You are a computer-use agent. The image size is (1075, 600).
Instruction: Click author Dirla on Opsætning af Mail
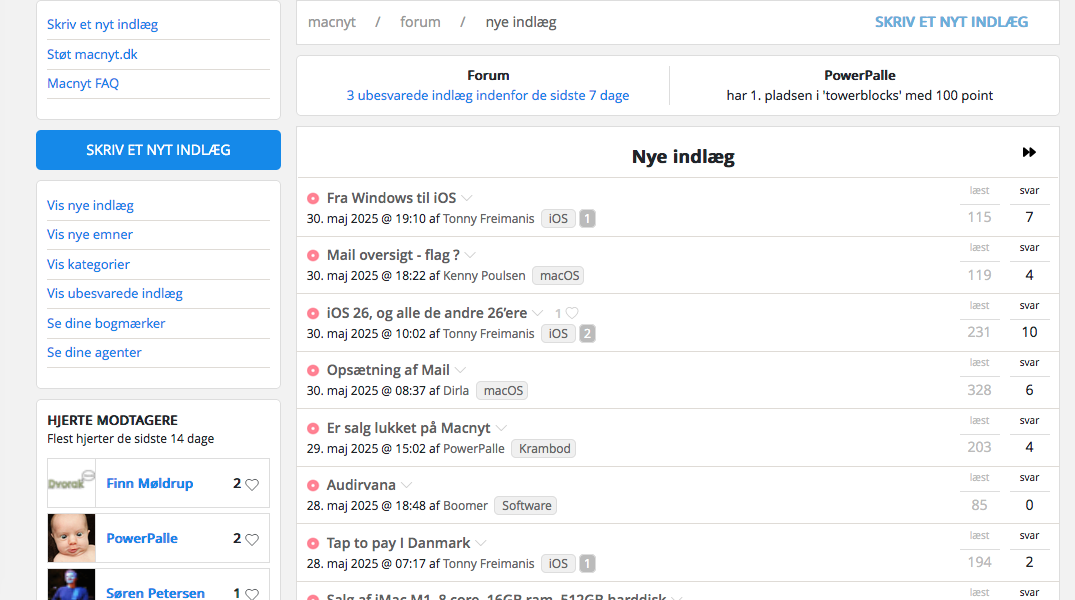(456, 391)
